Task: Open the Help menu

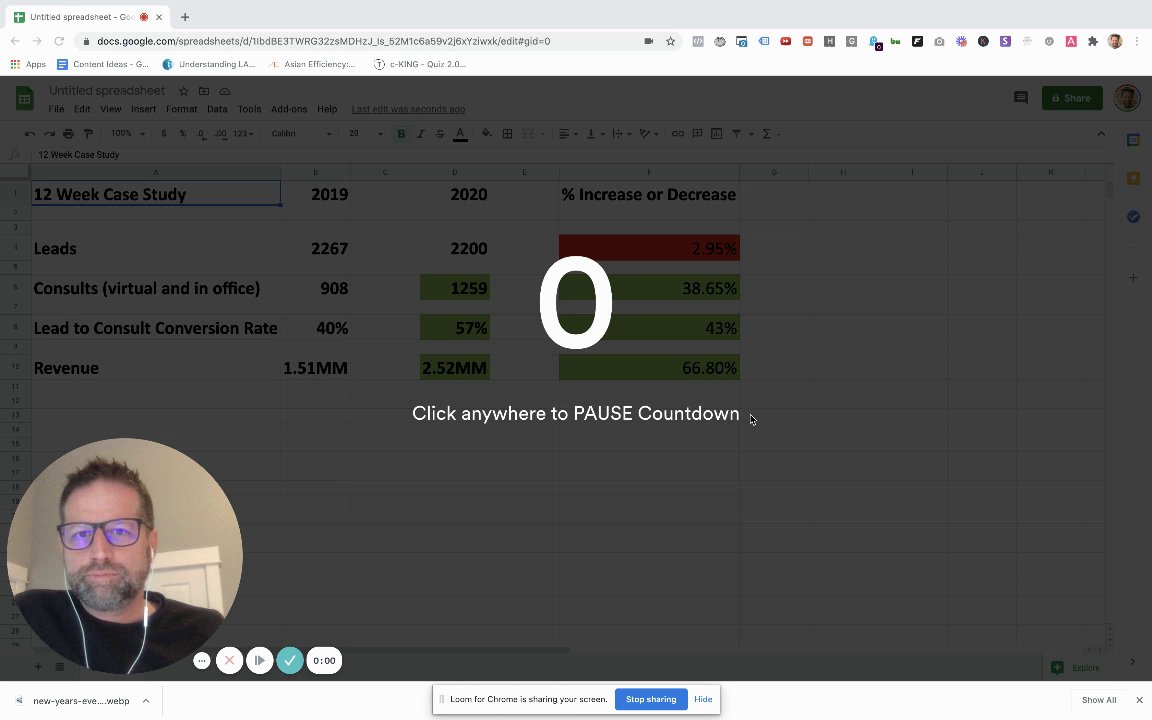Action: [x=327, y=109]
